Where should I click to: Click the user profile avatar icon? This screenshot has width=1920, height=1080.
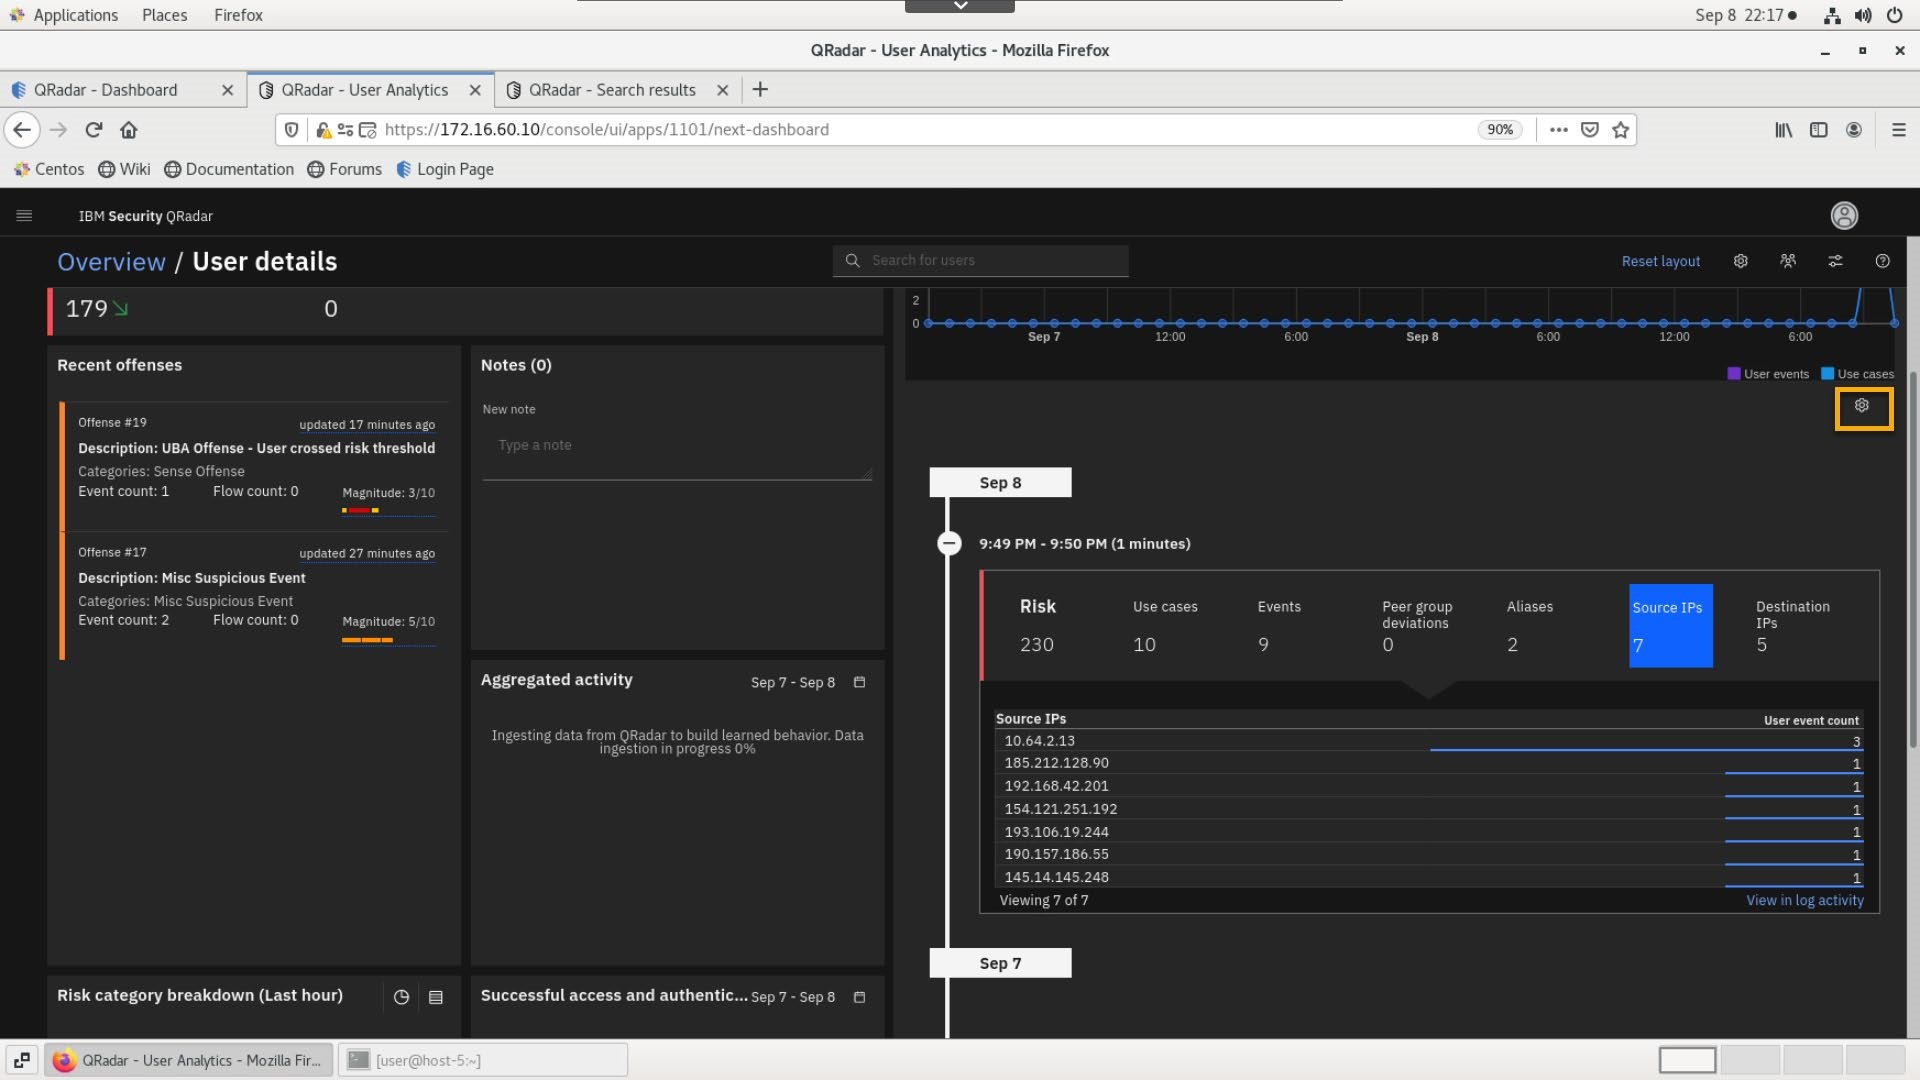(1843, 216)
